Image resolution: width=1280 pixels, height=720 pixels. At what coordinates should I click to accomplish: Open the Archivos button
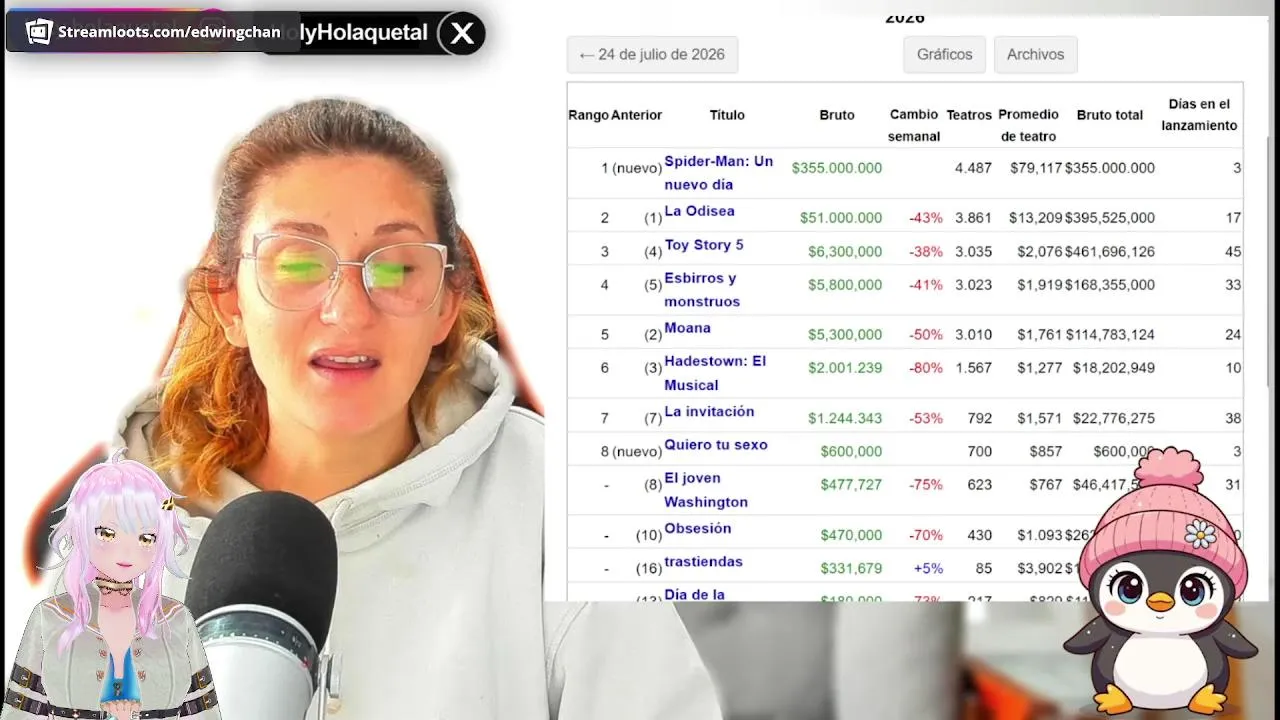point(1035,54)
